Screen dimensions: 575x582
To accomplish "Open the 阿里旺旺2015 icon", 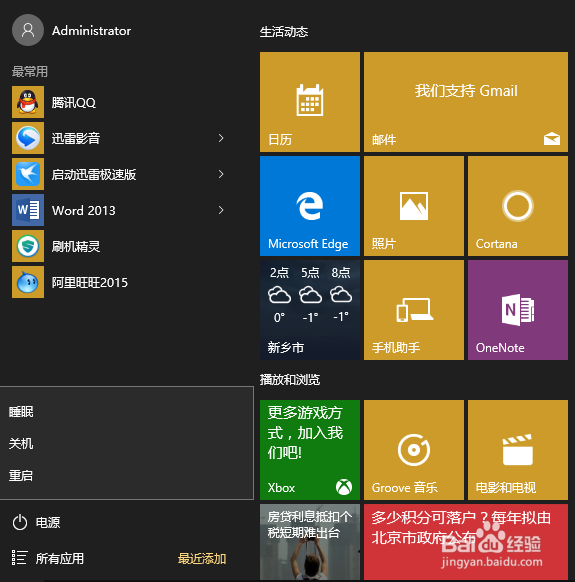I will pos(28,282).
